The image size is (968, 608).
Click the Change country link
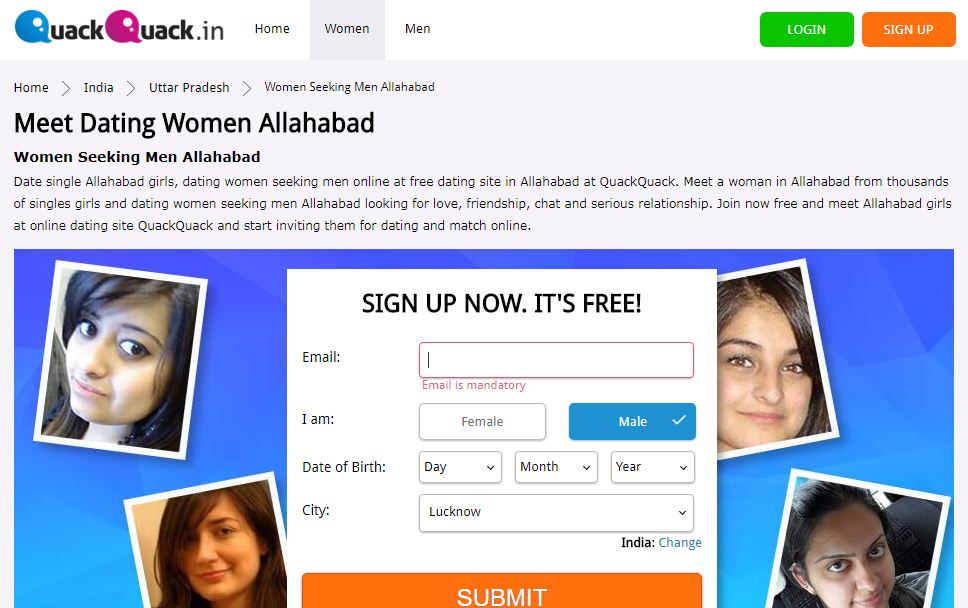[680, 543]
